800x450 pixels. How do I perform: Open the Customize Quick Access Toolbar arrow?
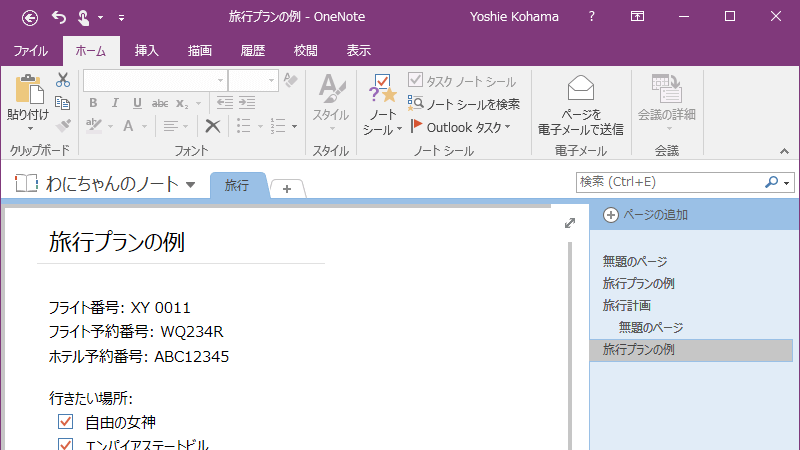(121, 18)
